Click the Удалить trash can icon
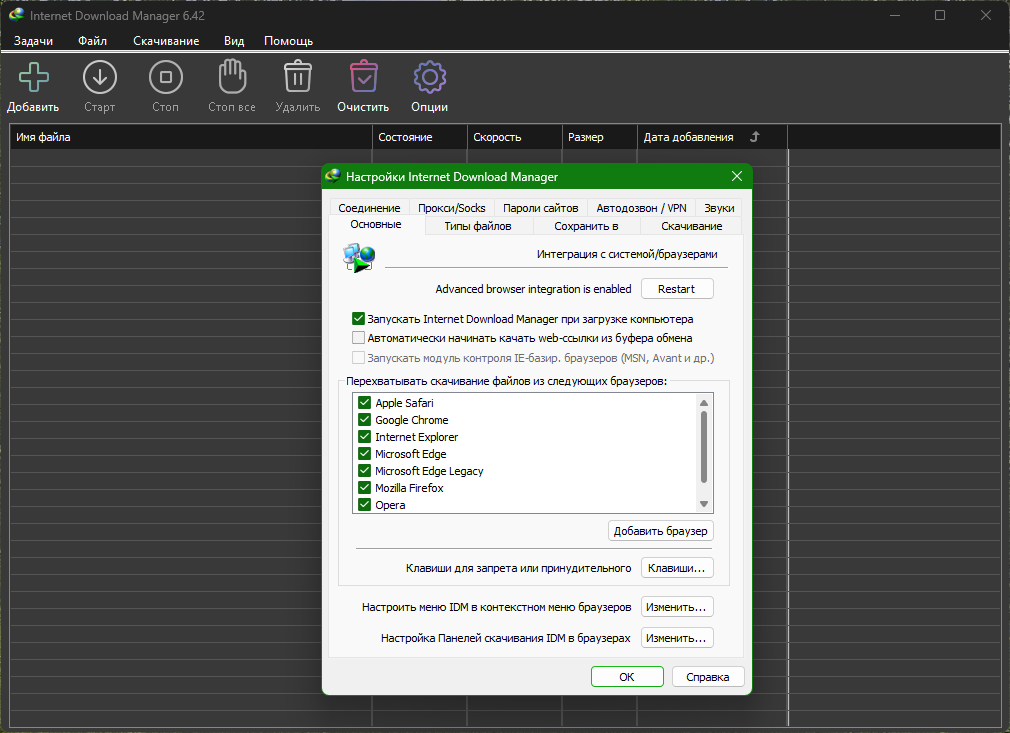The image size is (1010, 733). click(x=297, y=78)
